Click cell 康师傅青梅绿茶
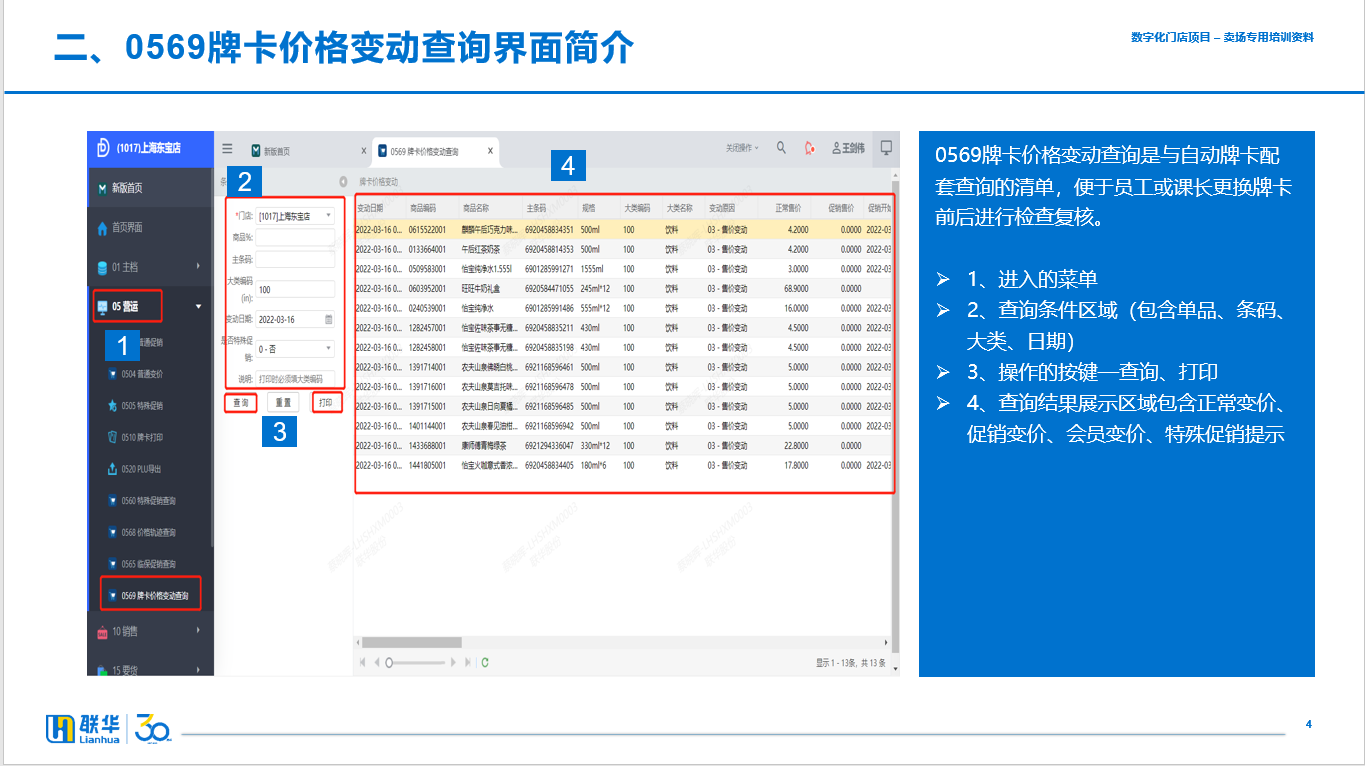The width and height of the screenshot is (1365, 766). click(490, 445)
